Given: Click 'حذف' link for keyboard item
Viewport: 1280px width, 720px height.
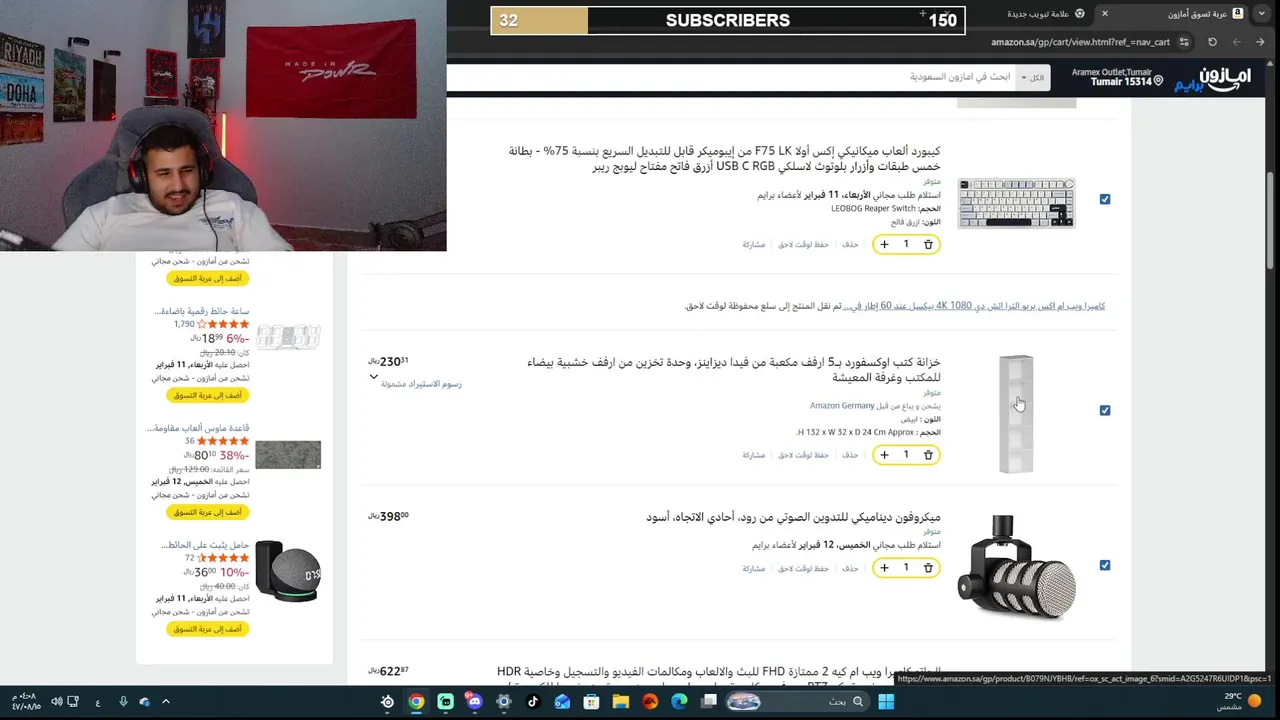Looking at the screenshot, I should pyautogui.click(x=850, y=244).
